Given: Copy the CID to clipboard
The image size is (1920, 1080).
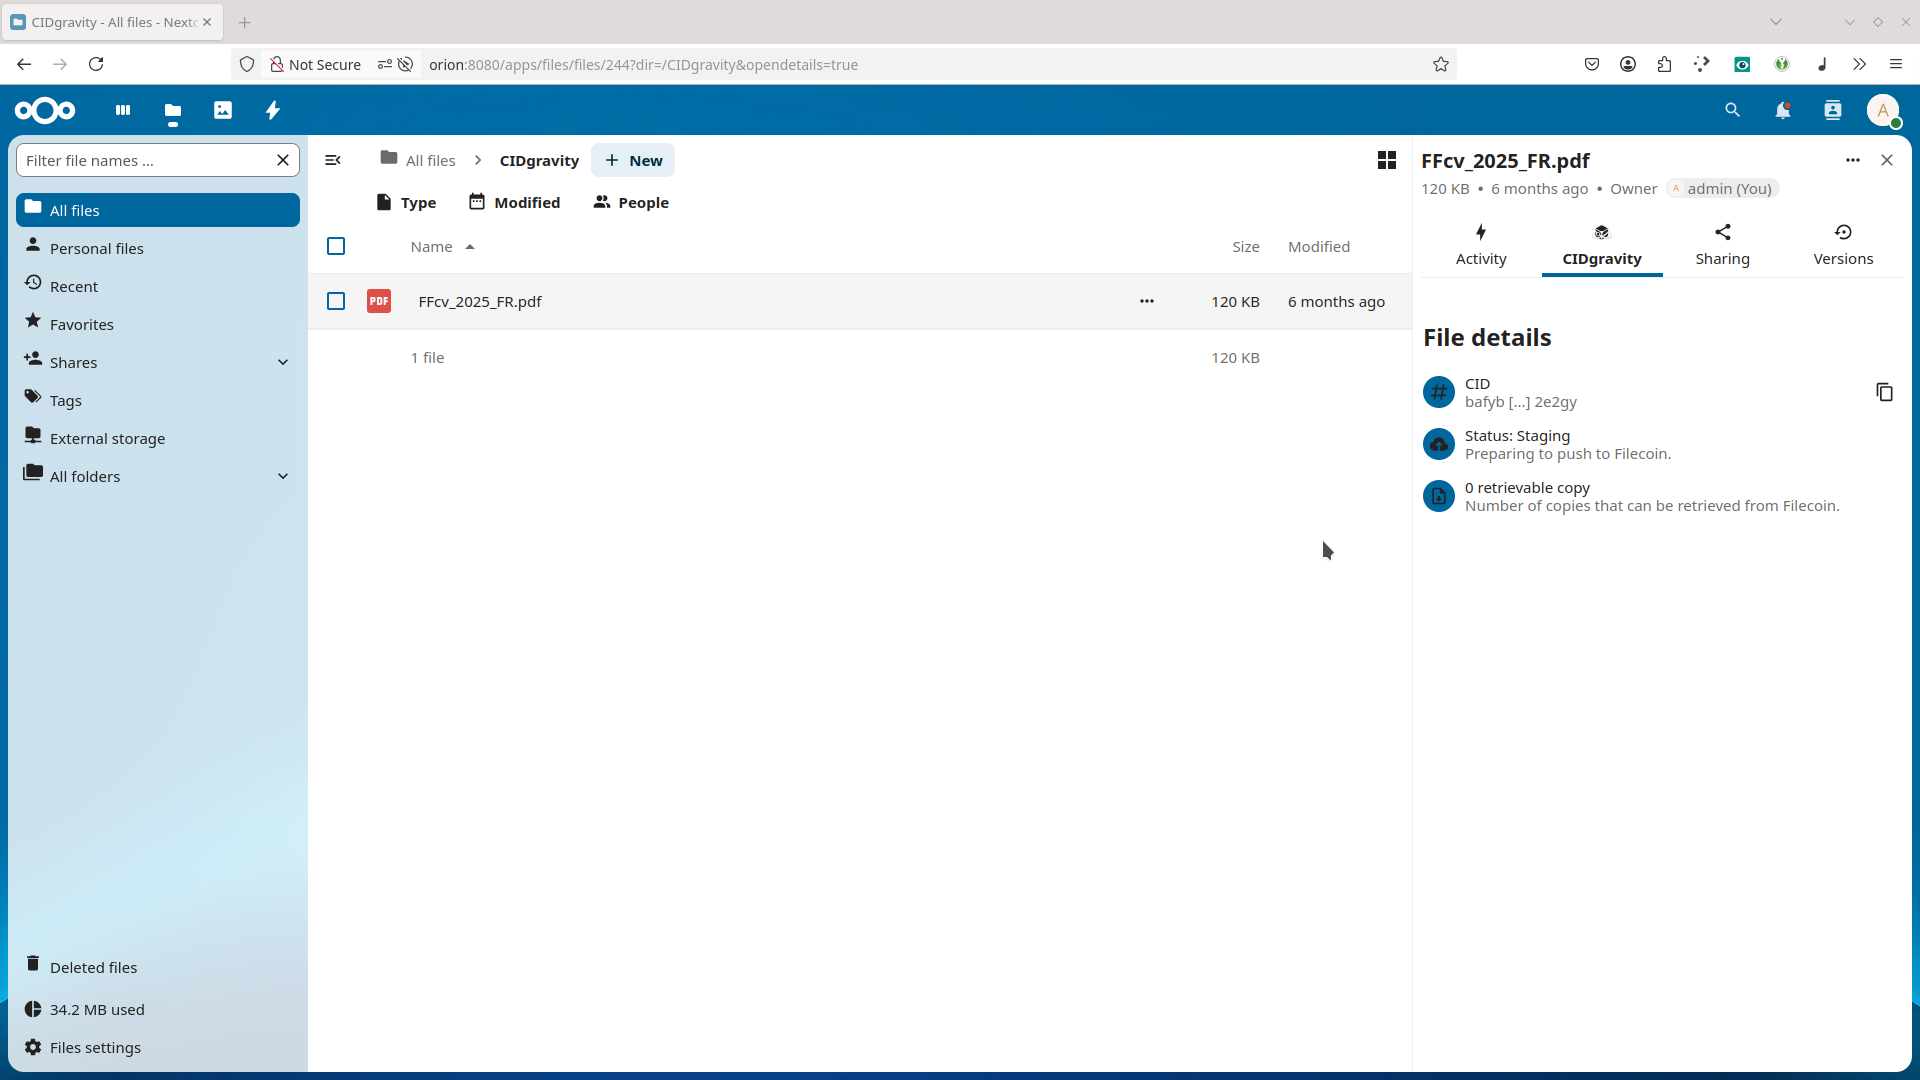Looking at the screenshot, I should [1884, 392].
